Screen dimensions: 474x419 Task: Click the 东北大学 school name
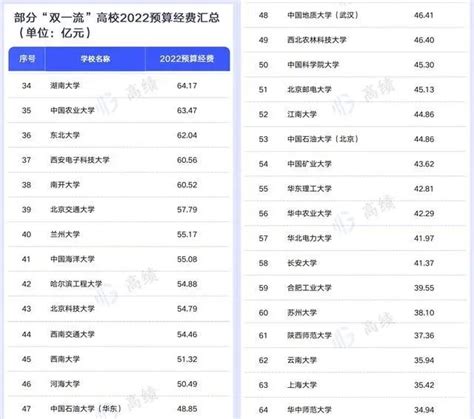click(x=65, y=135)
